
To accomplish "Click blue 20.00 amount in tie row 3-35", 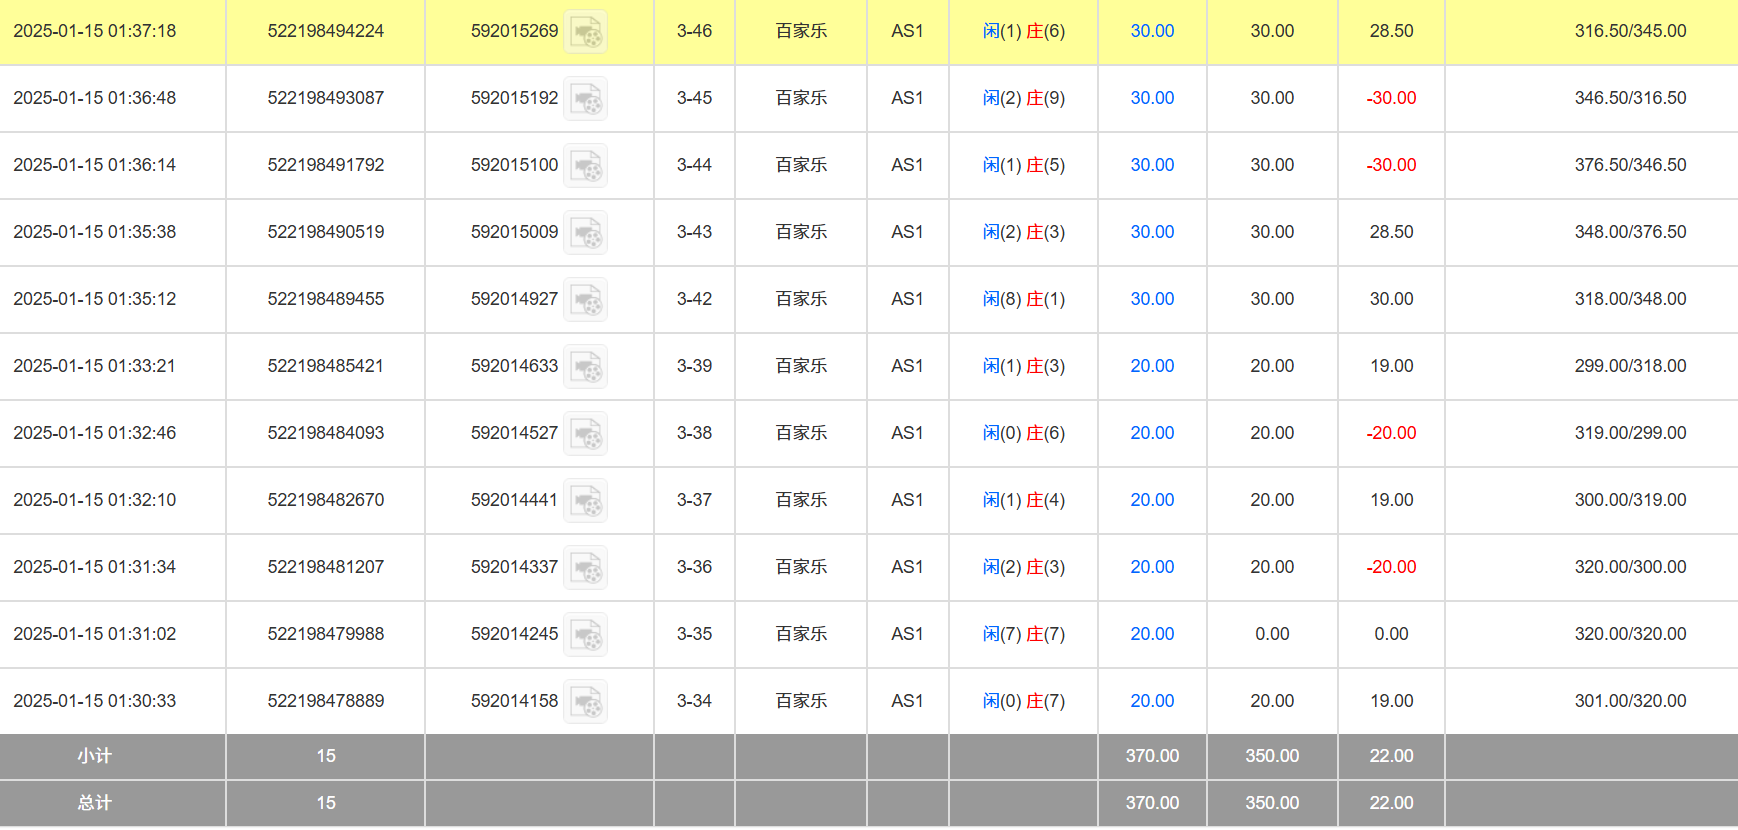I will click(1152, 634).
